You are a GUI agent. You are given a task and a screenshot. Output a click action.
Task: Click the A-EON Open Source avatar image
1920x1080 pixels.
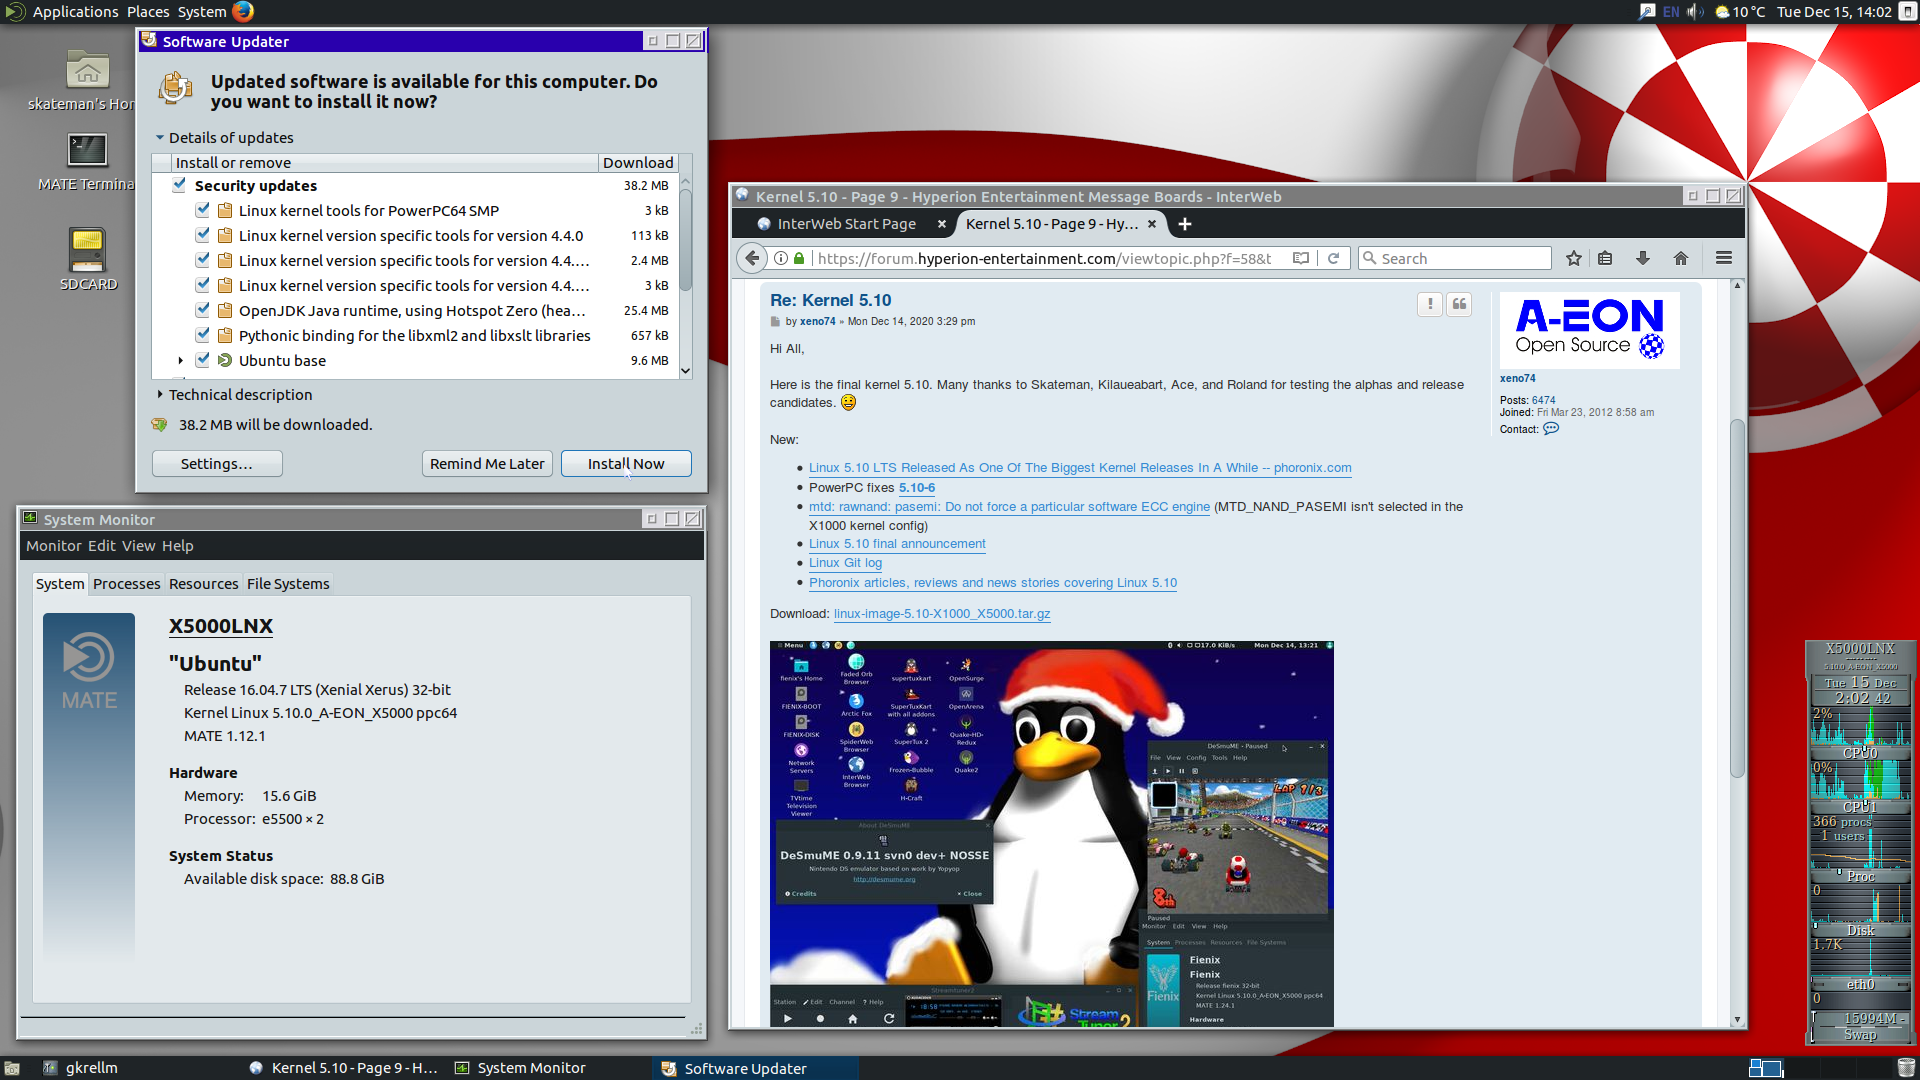tap(1589, 330)
